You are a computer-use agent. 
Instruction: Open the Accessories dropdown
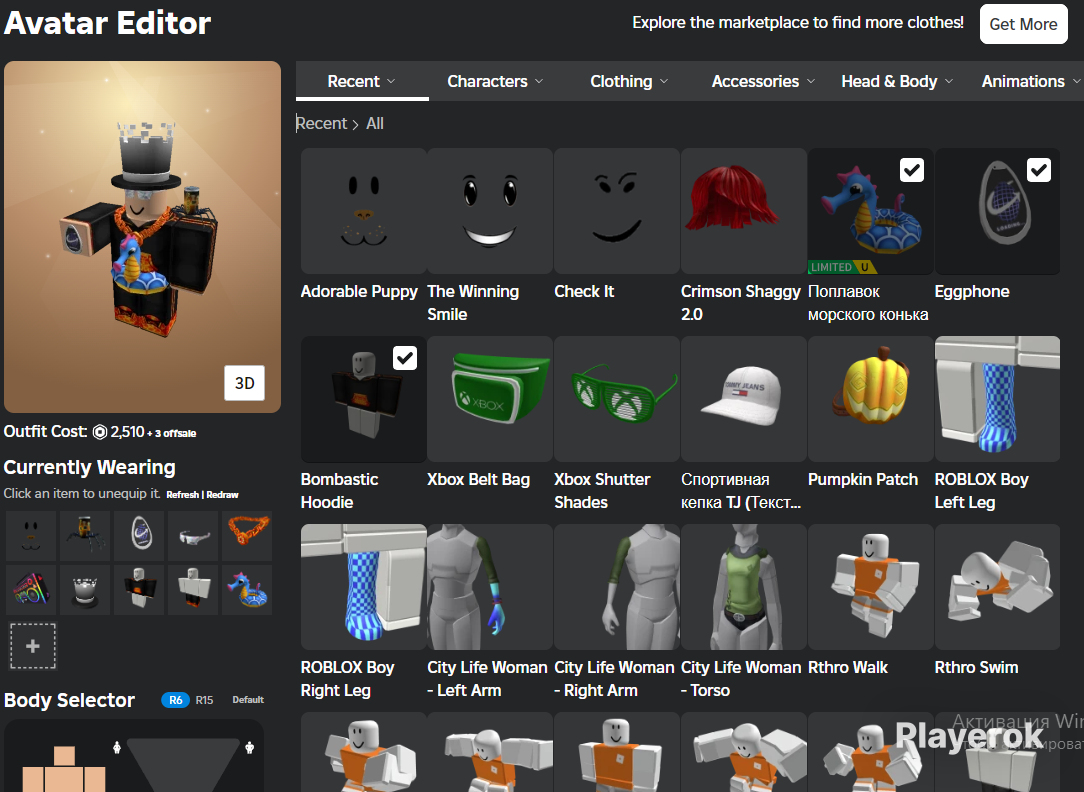click(763, 82)
